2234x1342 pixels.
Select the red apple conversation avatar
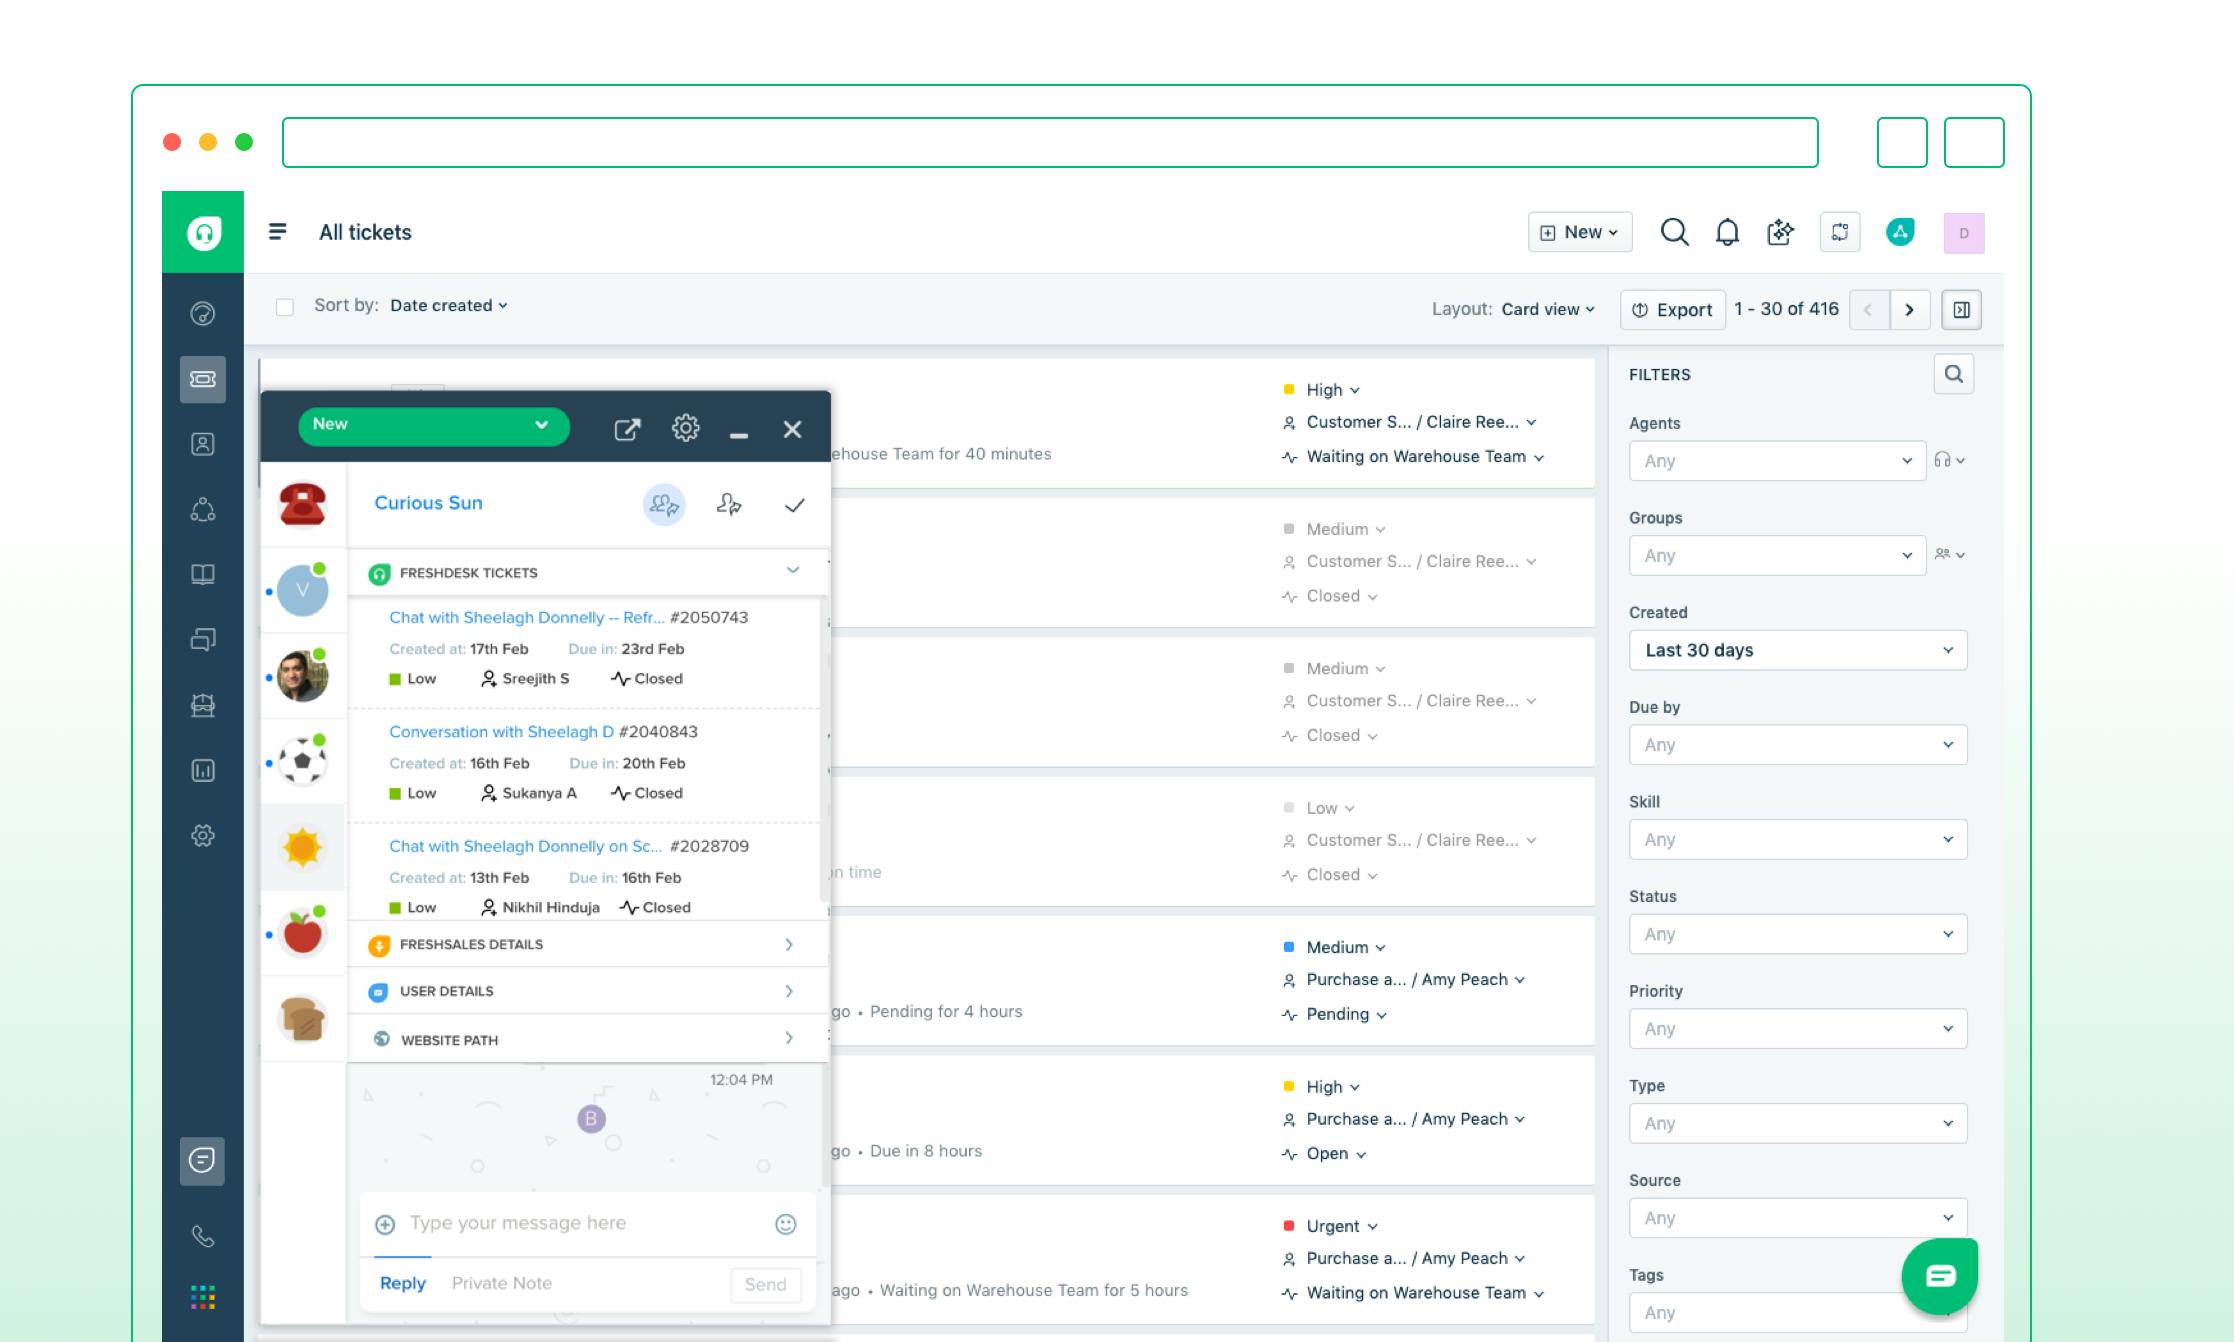tap(302, 933)
